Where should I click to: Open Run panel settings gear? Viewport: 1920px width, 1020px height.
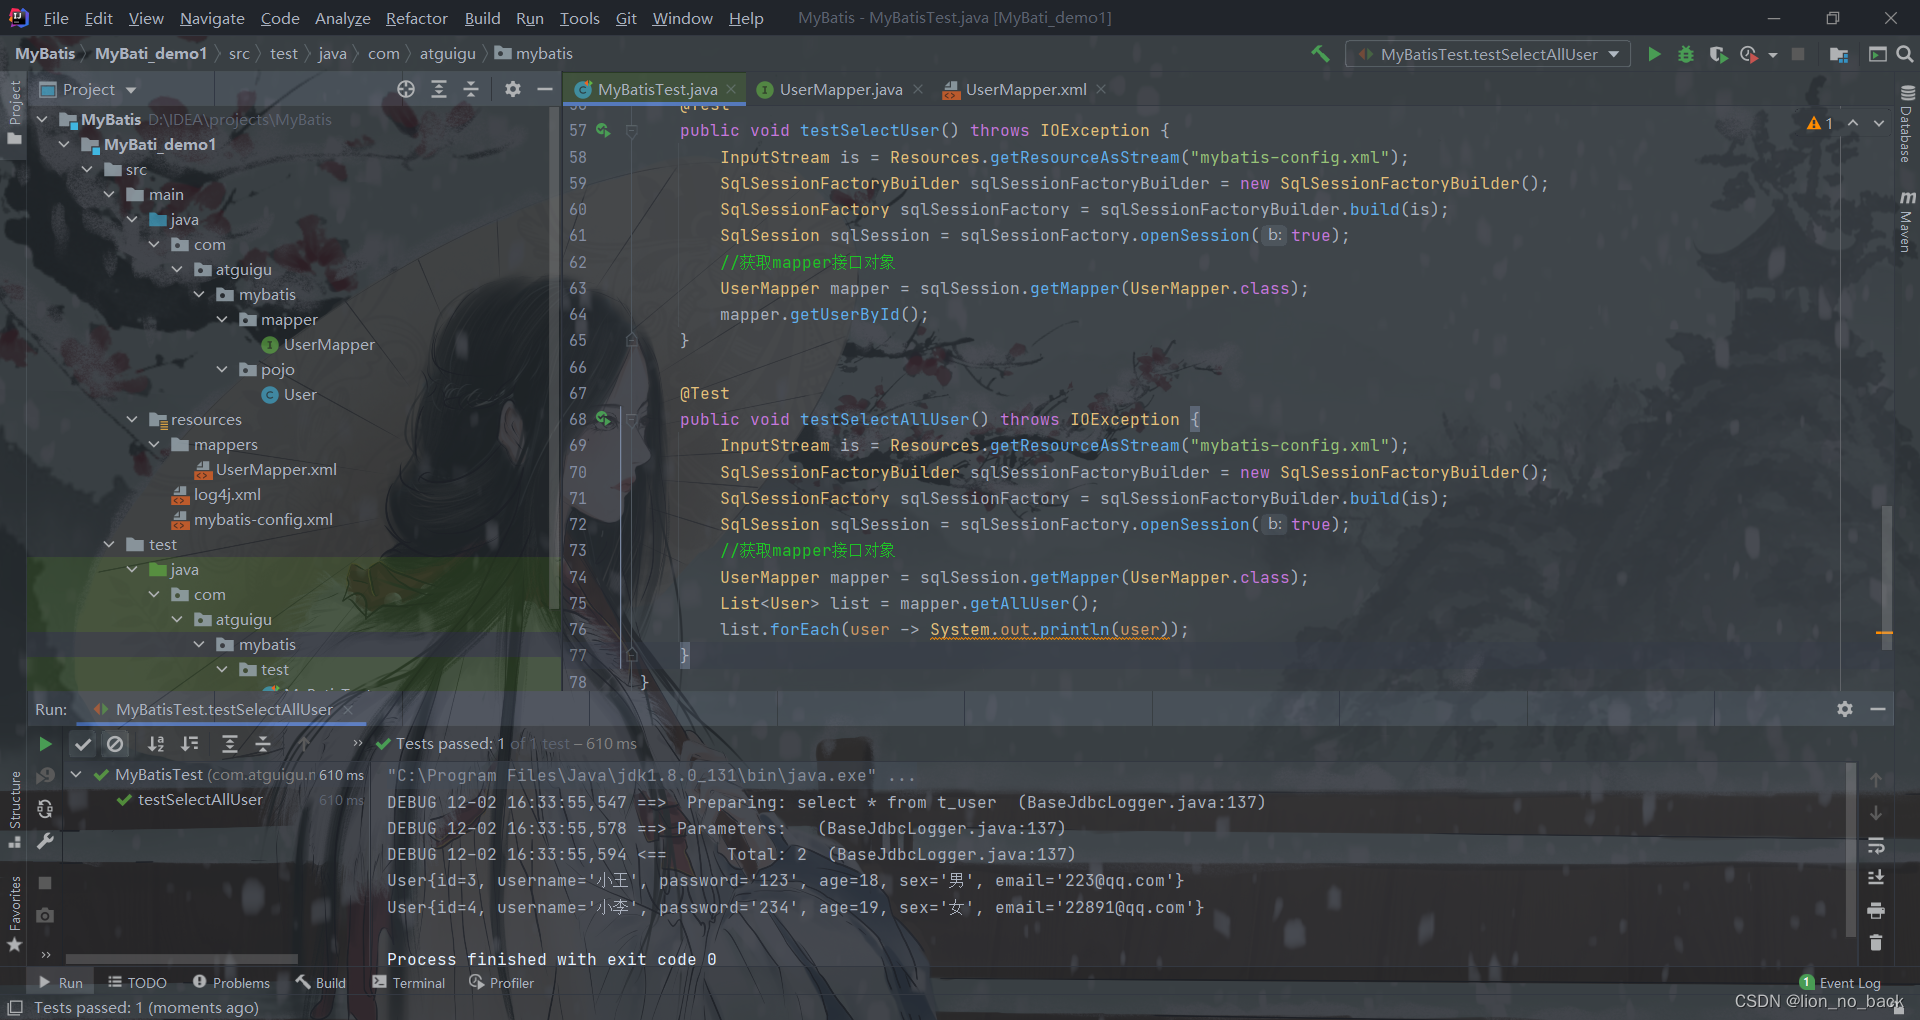coord(1845,709)
